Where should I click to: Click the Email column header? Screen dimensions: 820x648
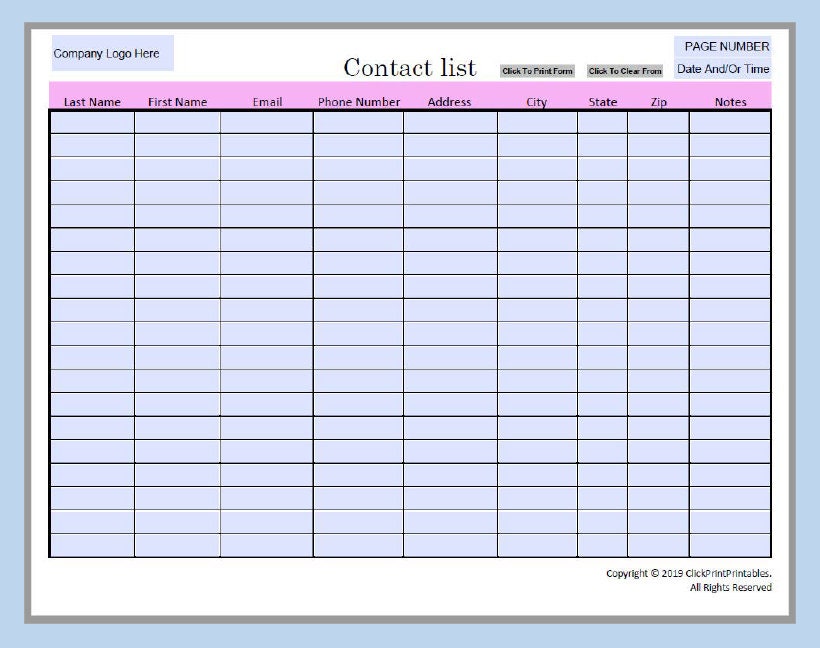click(267, 102)
